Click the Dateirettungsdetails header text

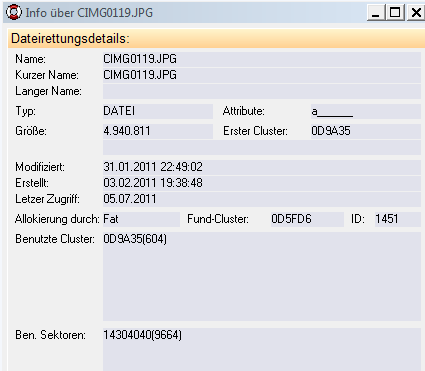click(70, 39)
